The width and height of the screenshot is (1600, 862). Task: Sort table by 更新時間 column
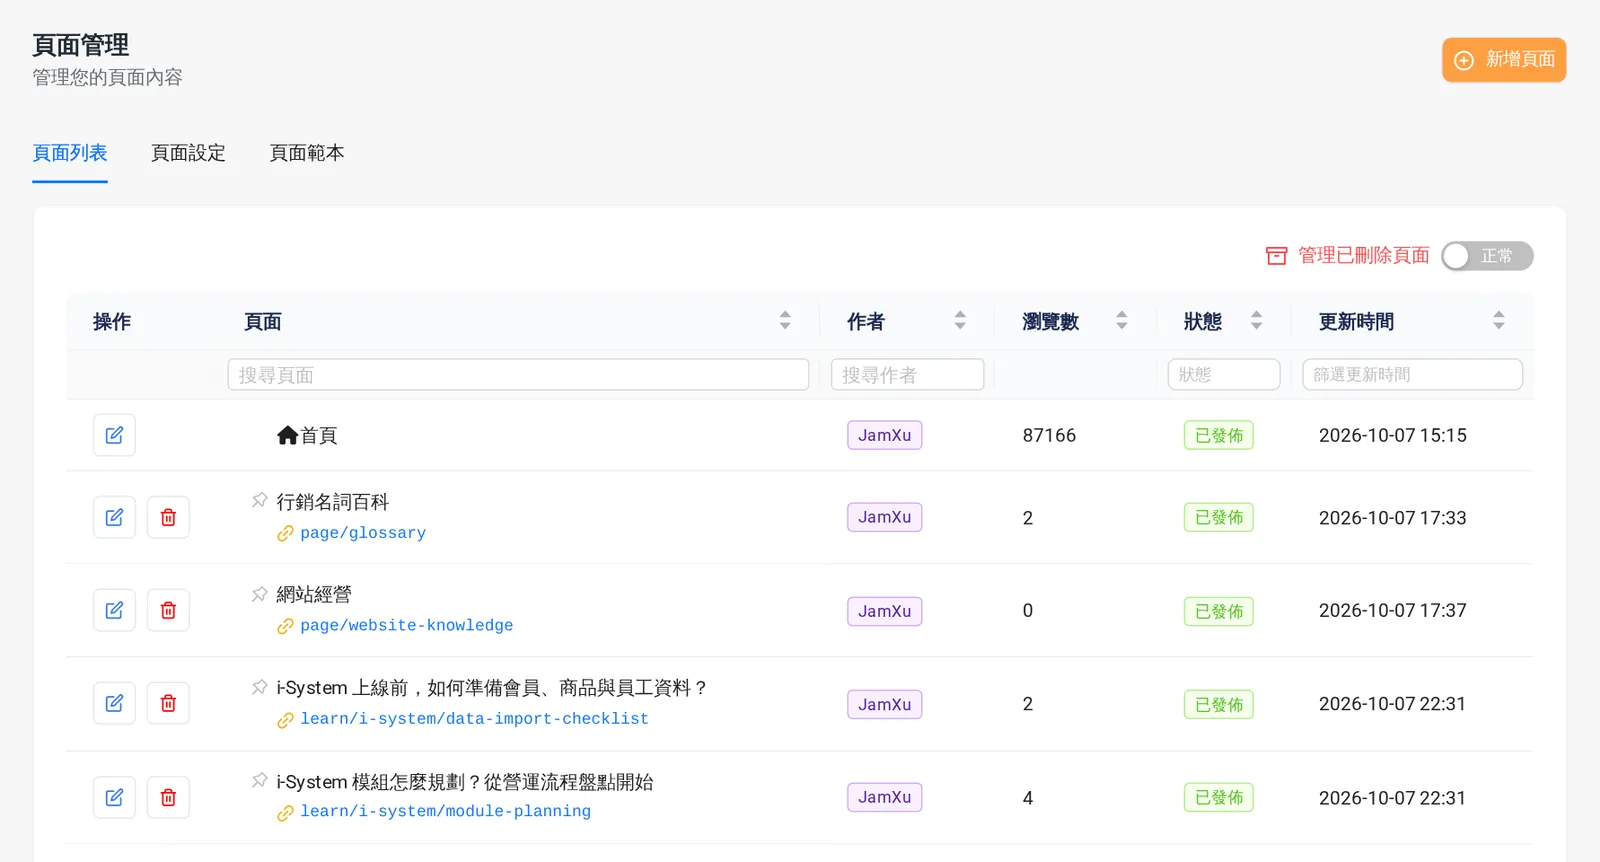(1499, 321)
